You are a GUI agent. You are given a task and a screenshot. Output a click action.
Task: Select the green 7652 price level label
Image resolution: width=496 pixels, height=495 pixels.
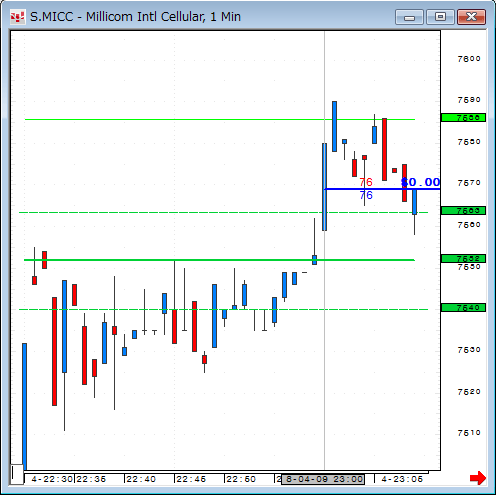pyautogui.click(x=463, y=259)
